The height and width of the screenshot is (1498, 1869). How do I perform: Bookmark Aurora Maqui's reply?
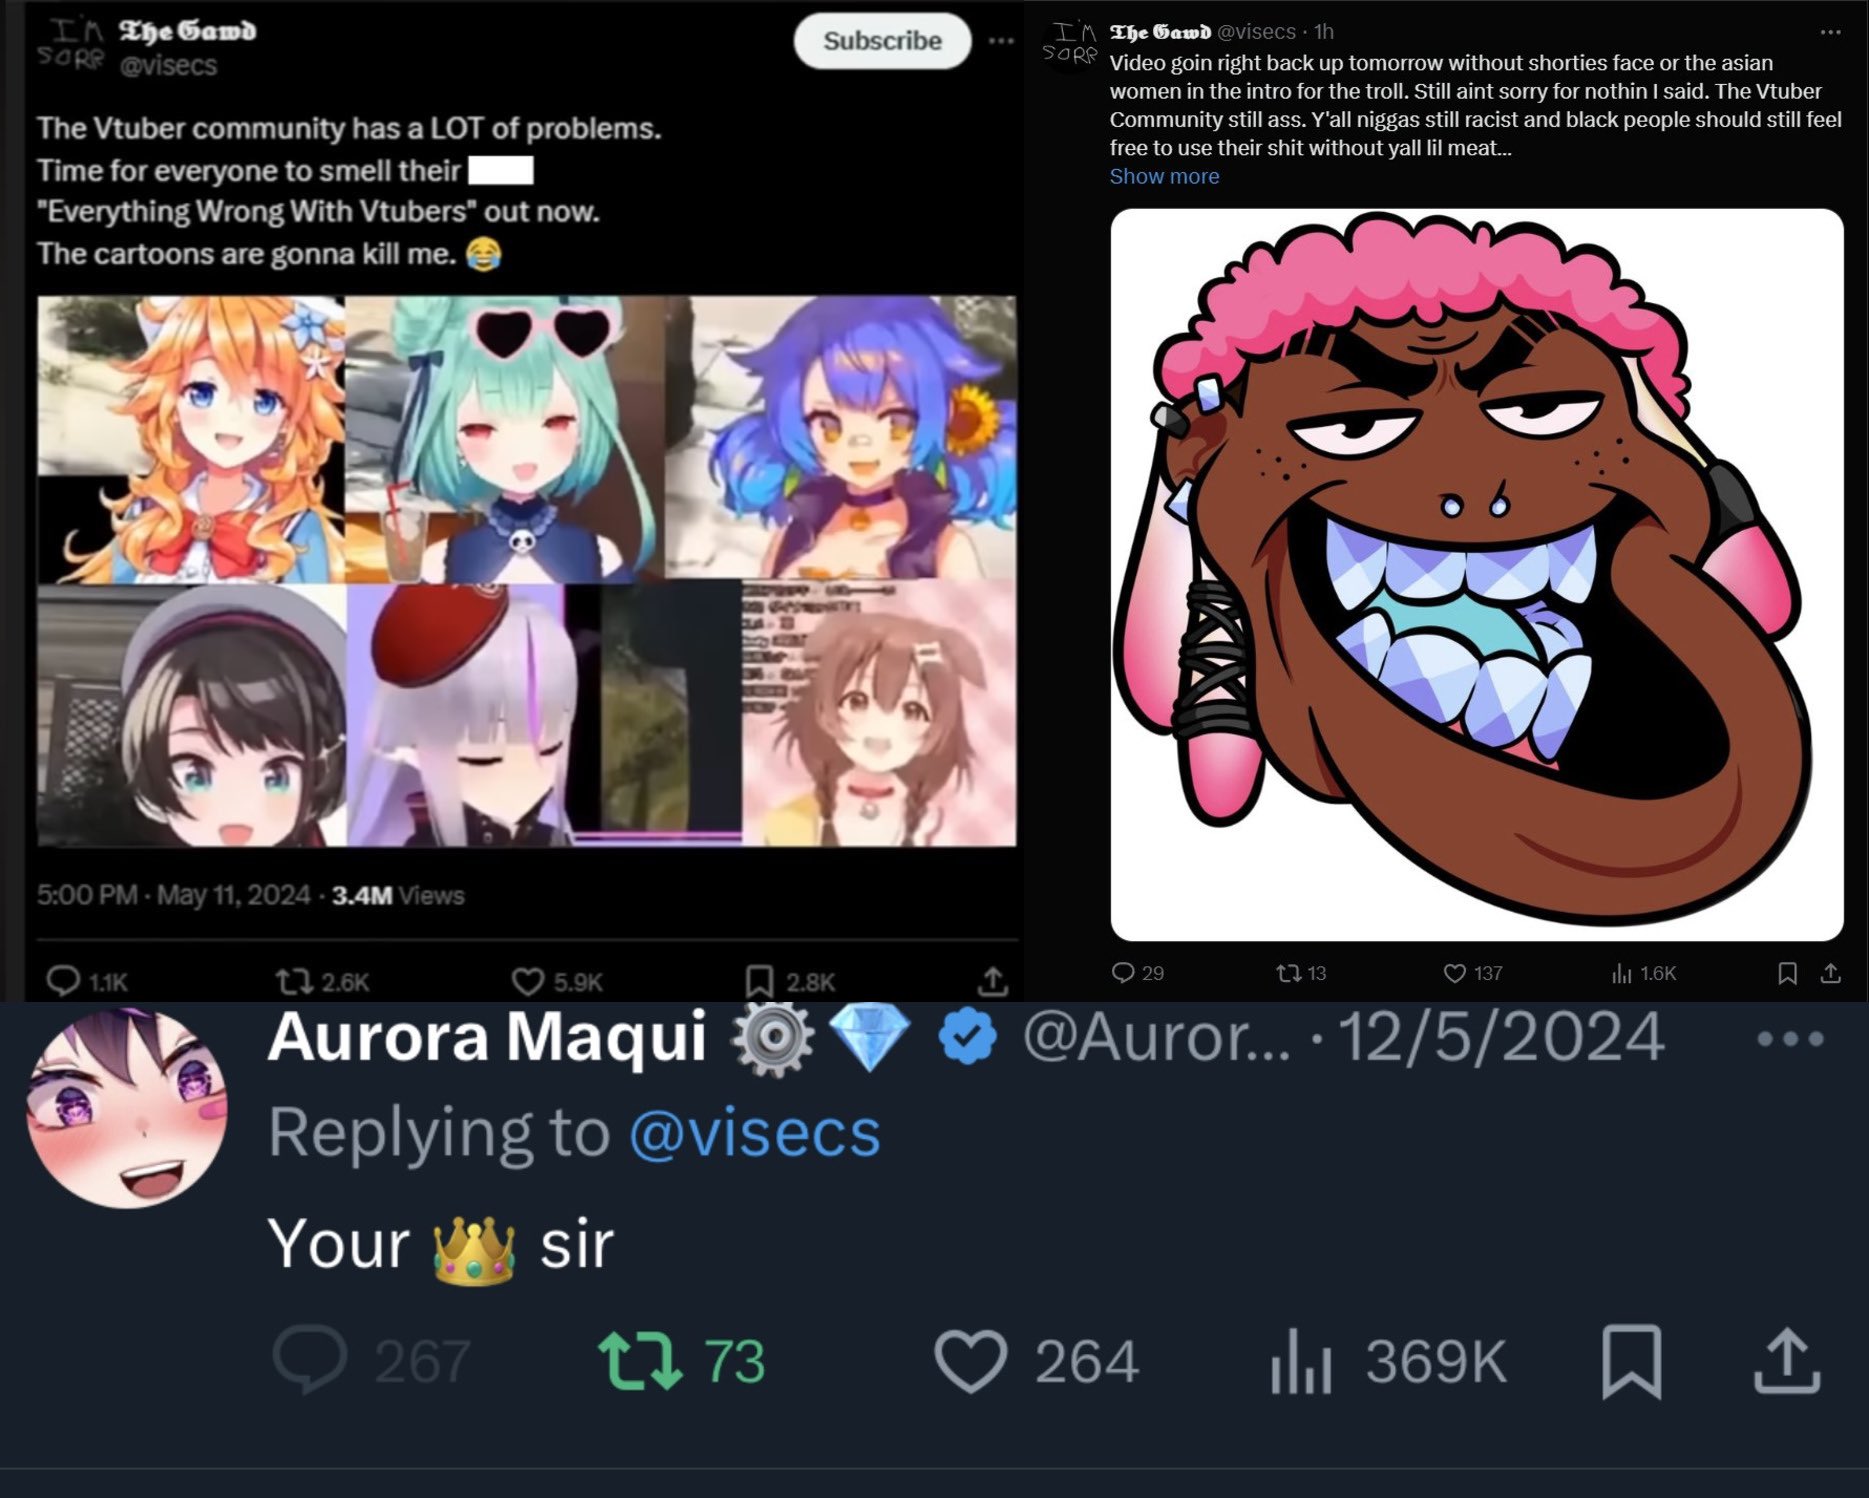click(1631, 1361)
